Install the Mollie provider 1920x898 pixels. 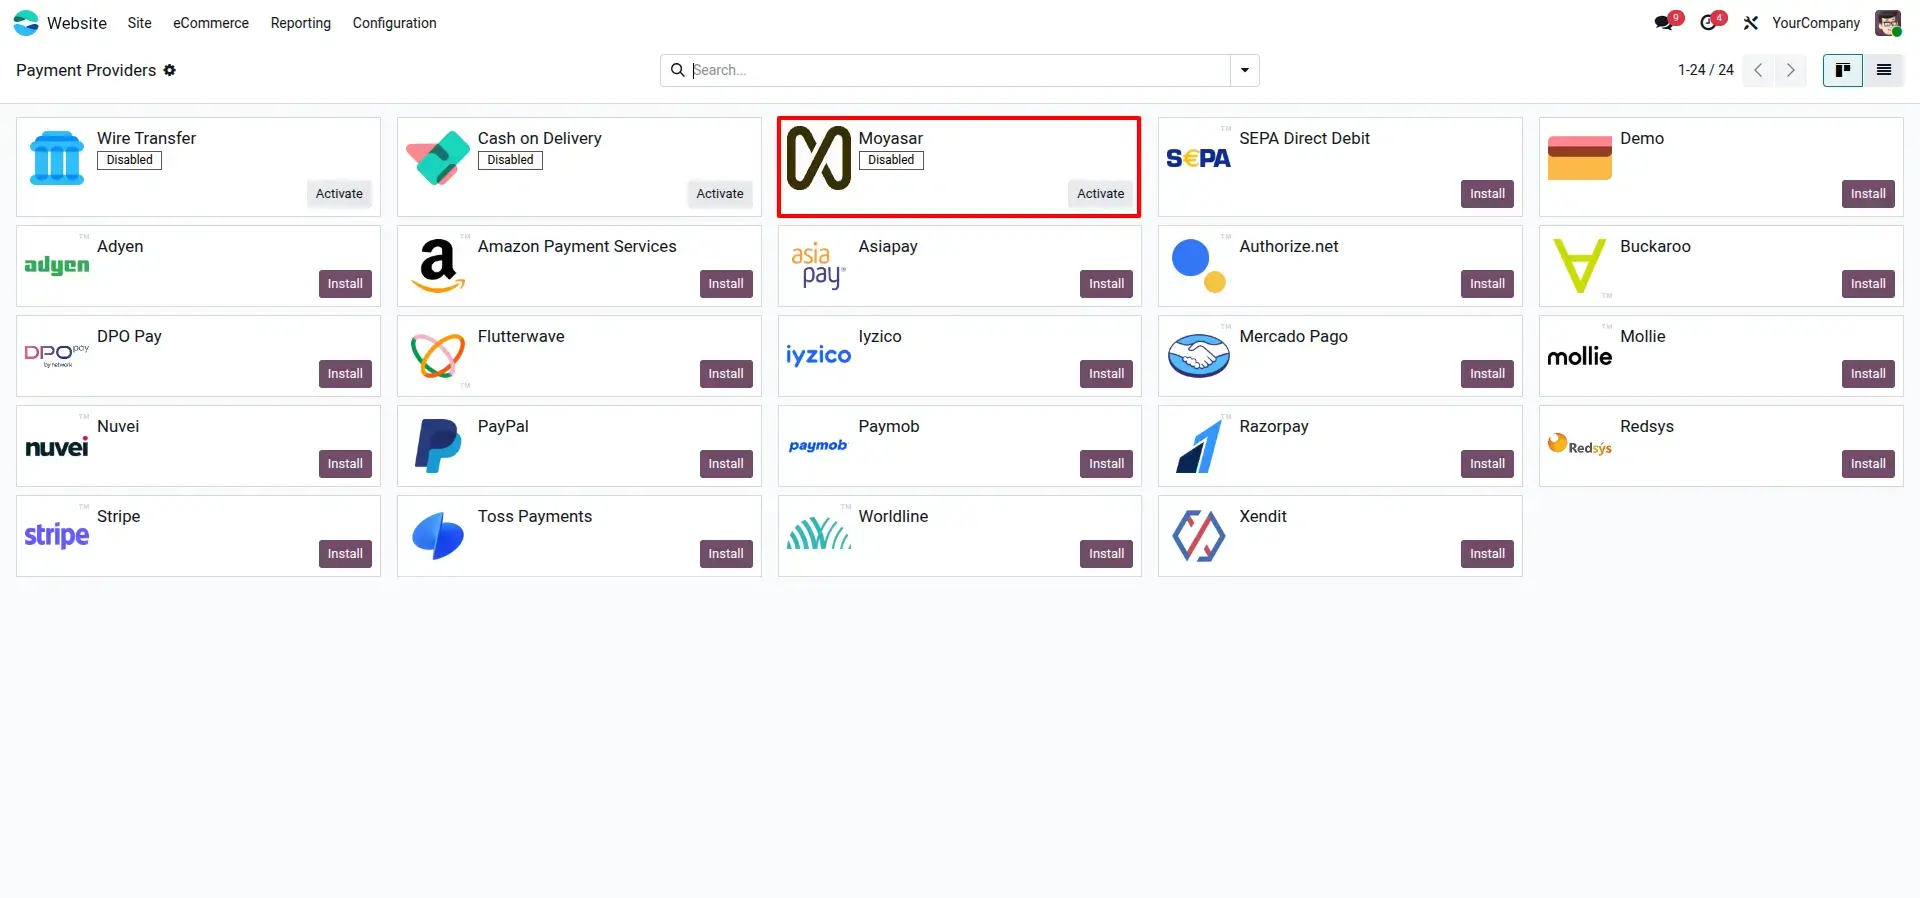coord(1868,374)
